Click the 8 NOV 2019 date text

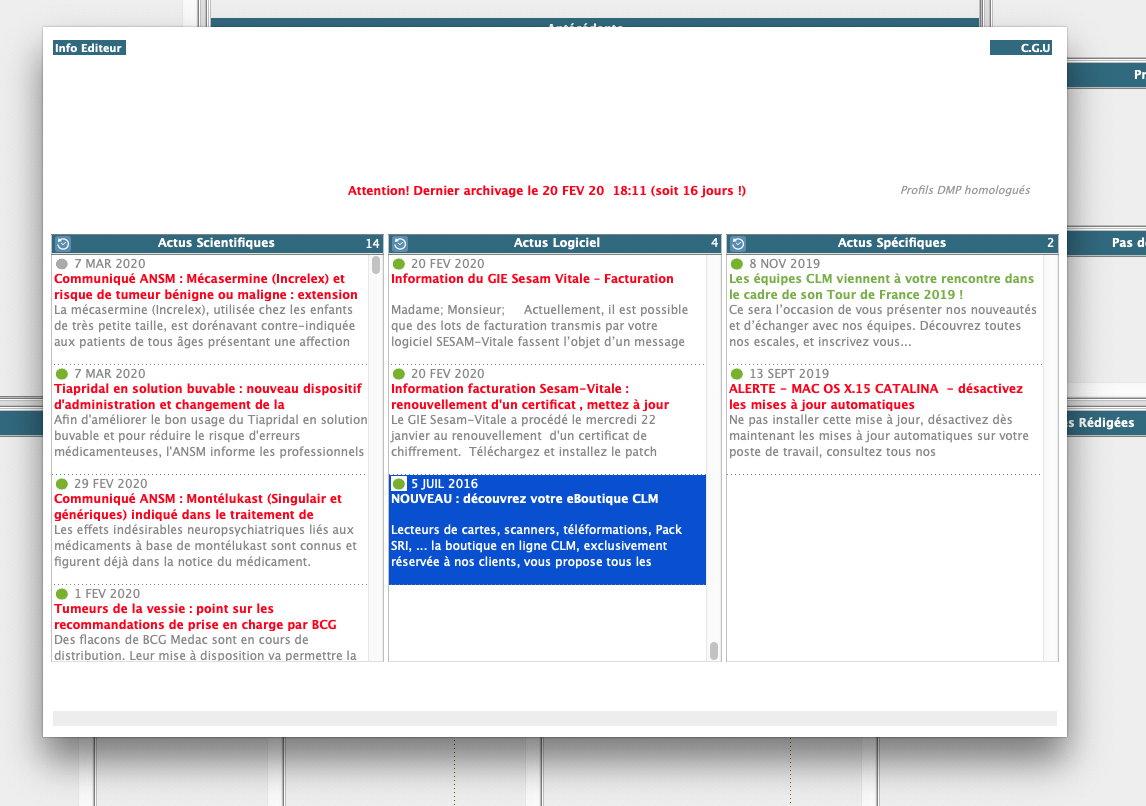pyautogui.click(x=784, y=264)
